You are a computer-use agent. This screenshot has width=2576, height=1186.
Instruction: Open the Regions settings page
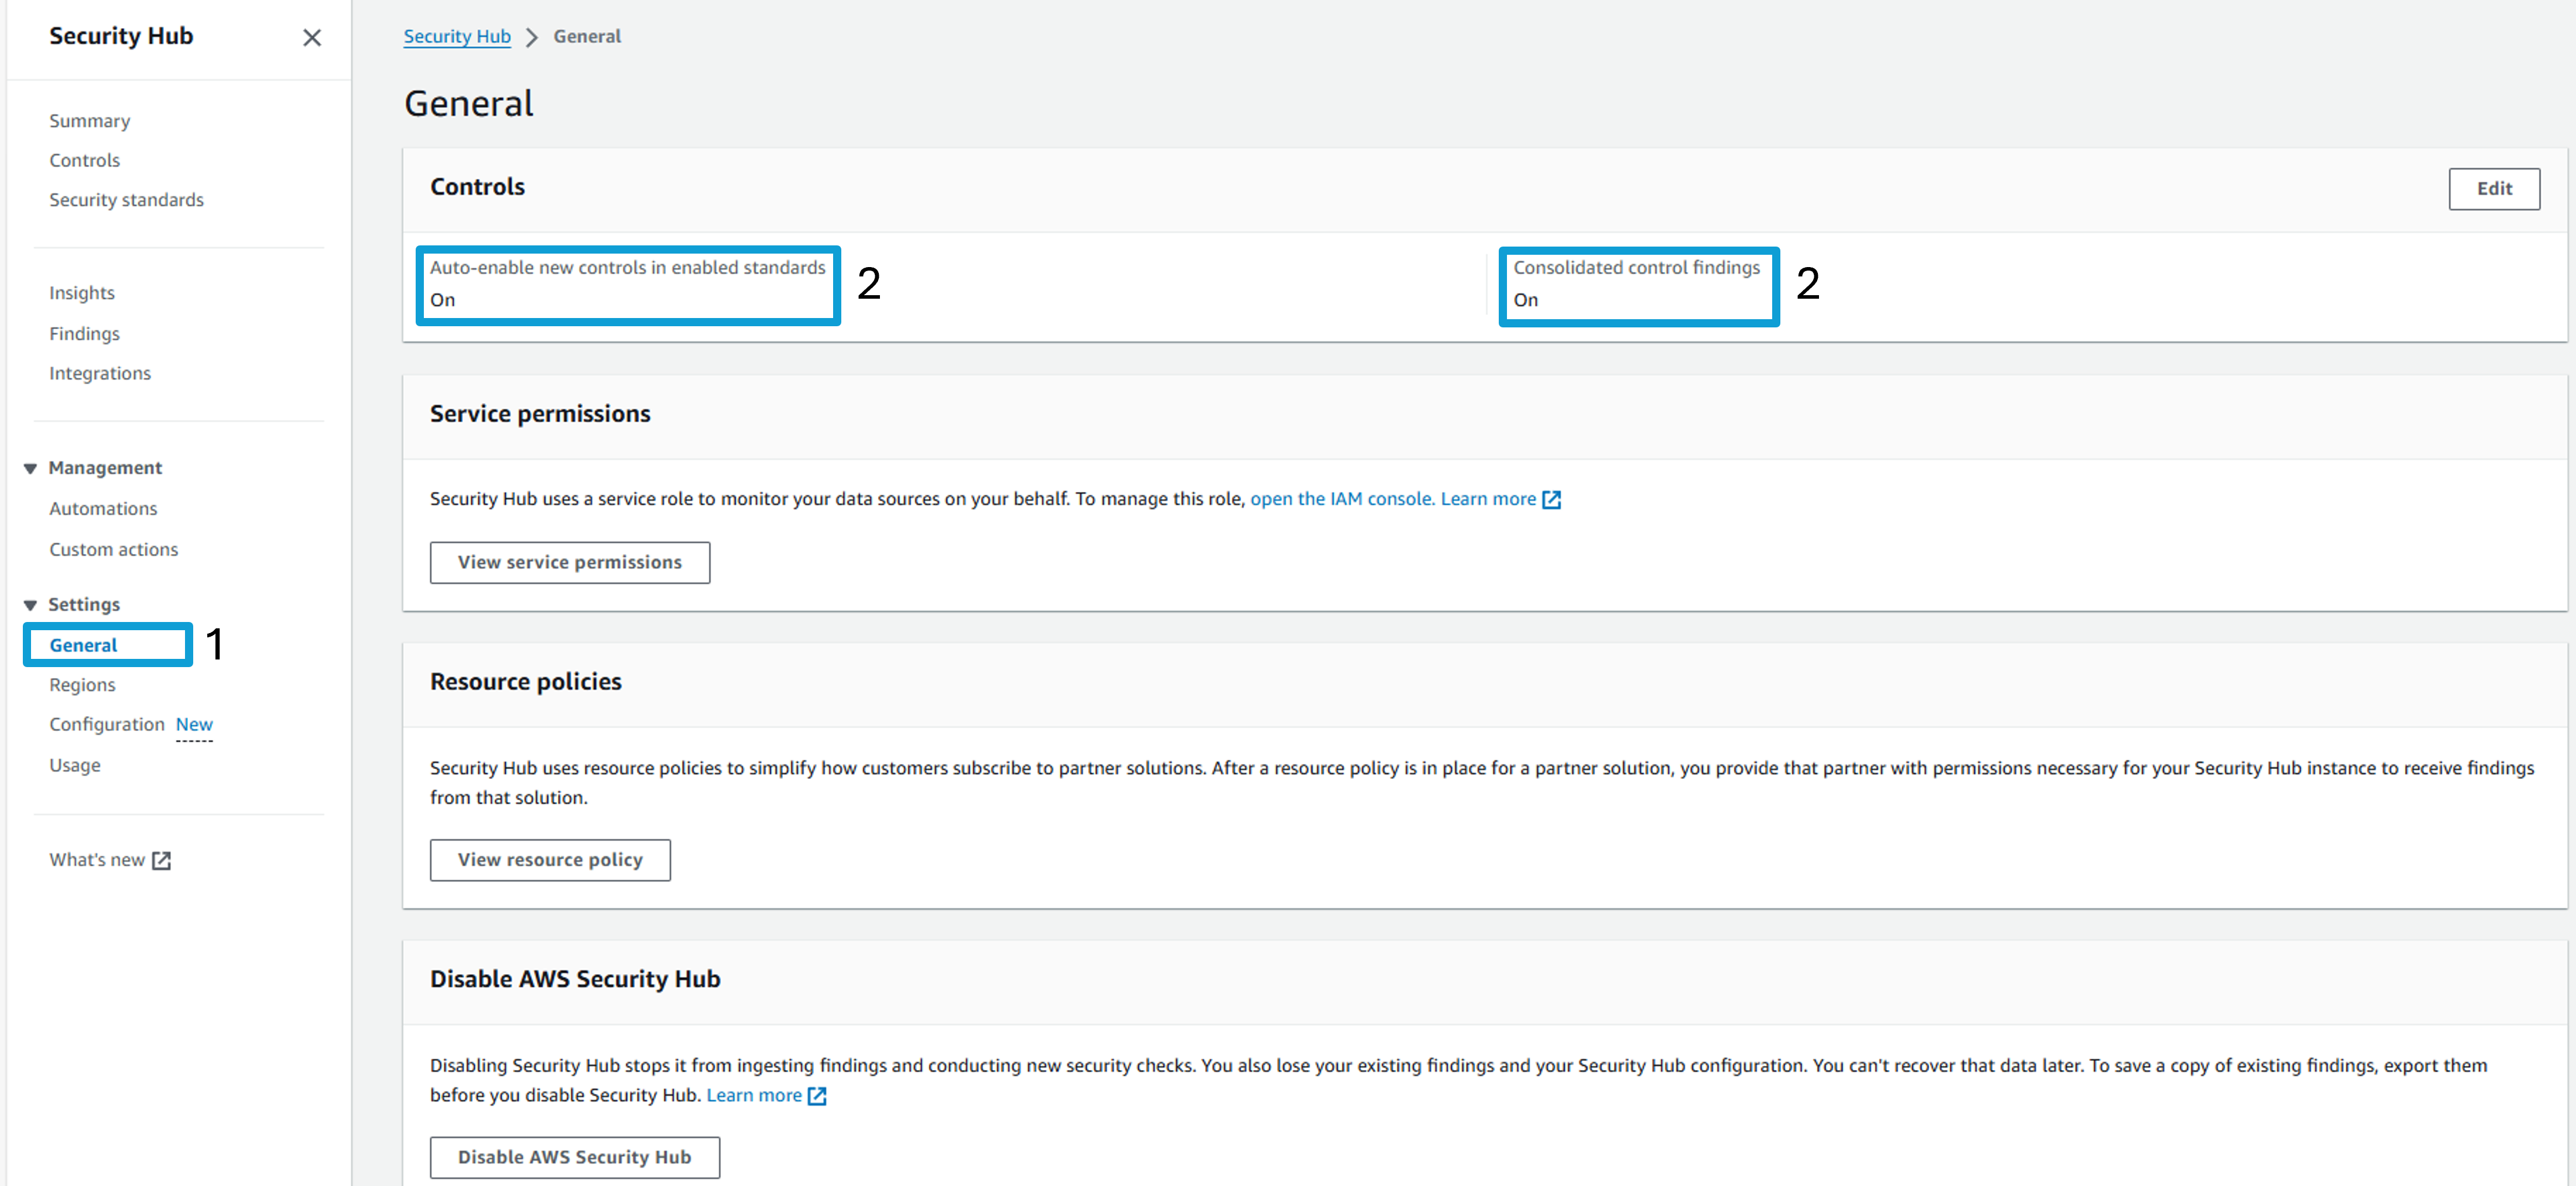tap(83, 685)
